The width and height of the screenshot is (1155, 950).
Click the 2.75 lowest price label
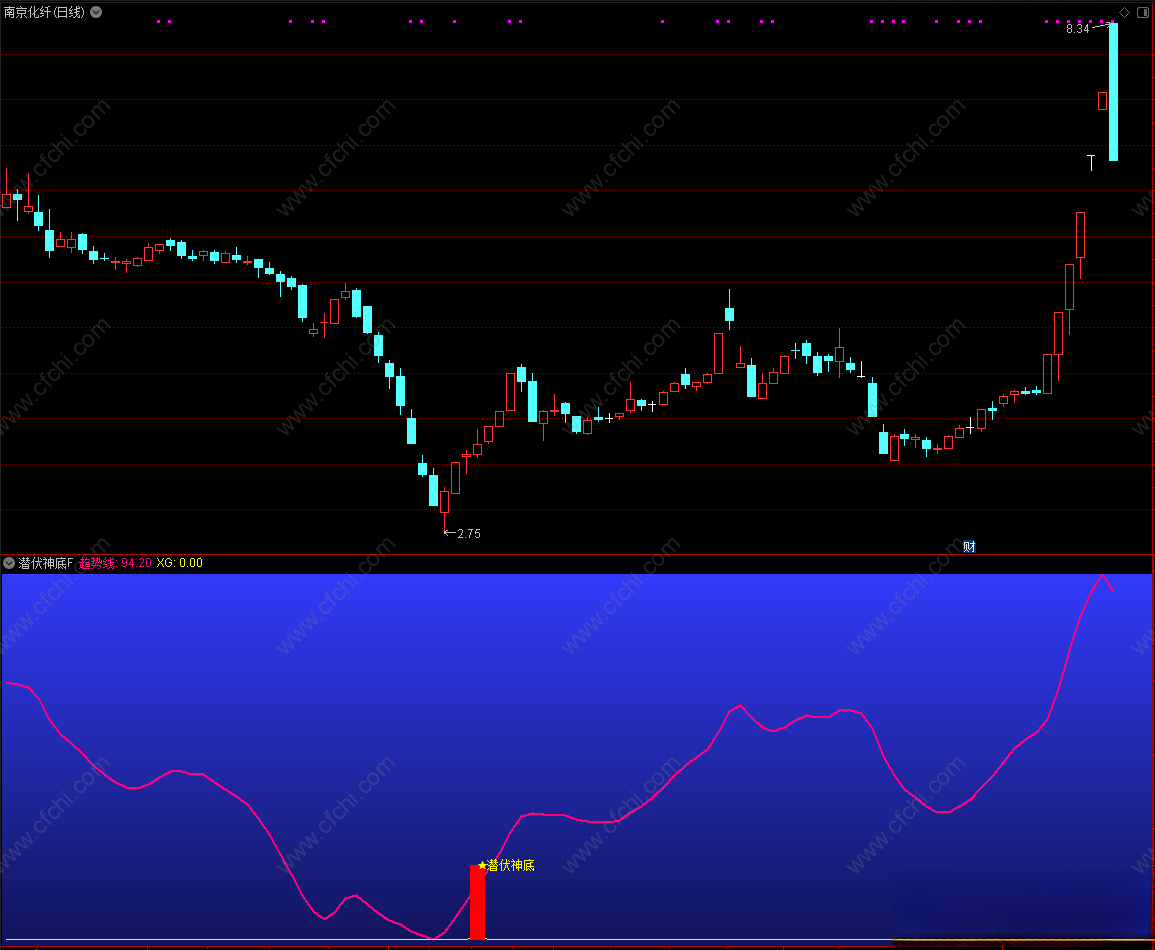tap(468, 533)
